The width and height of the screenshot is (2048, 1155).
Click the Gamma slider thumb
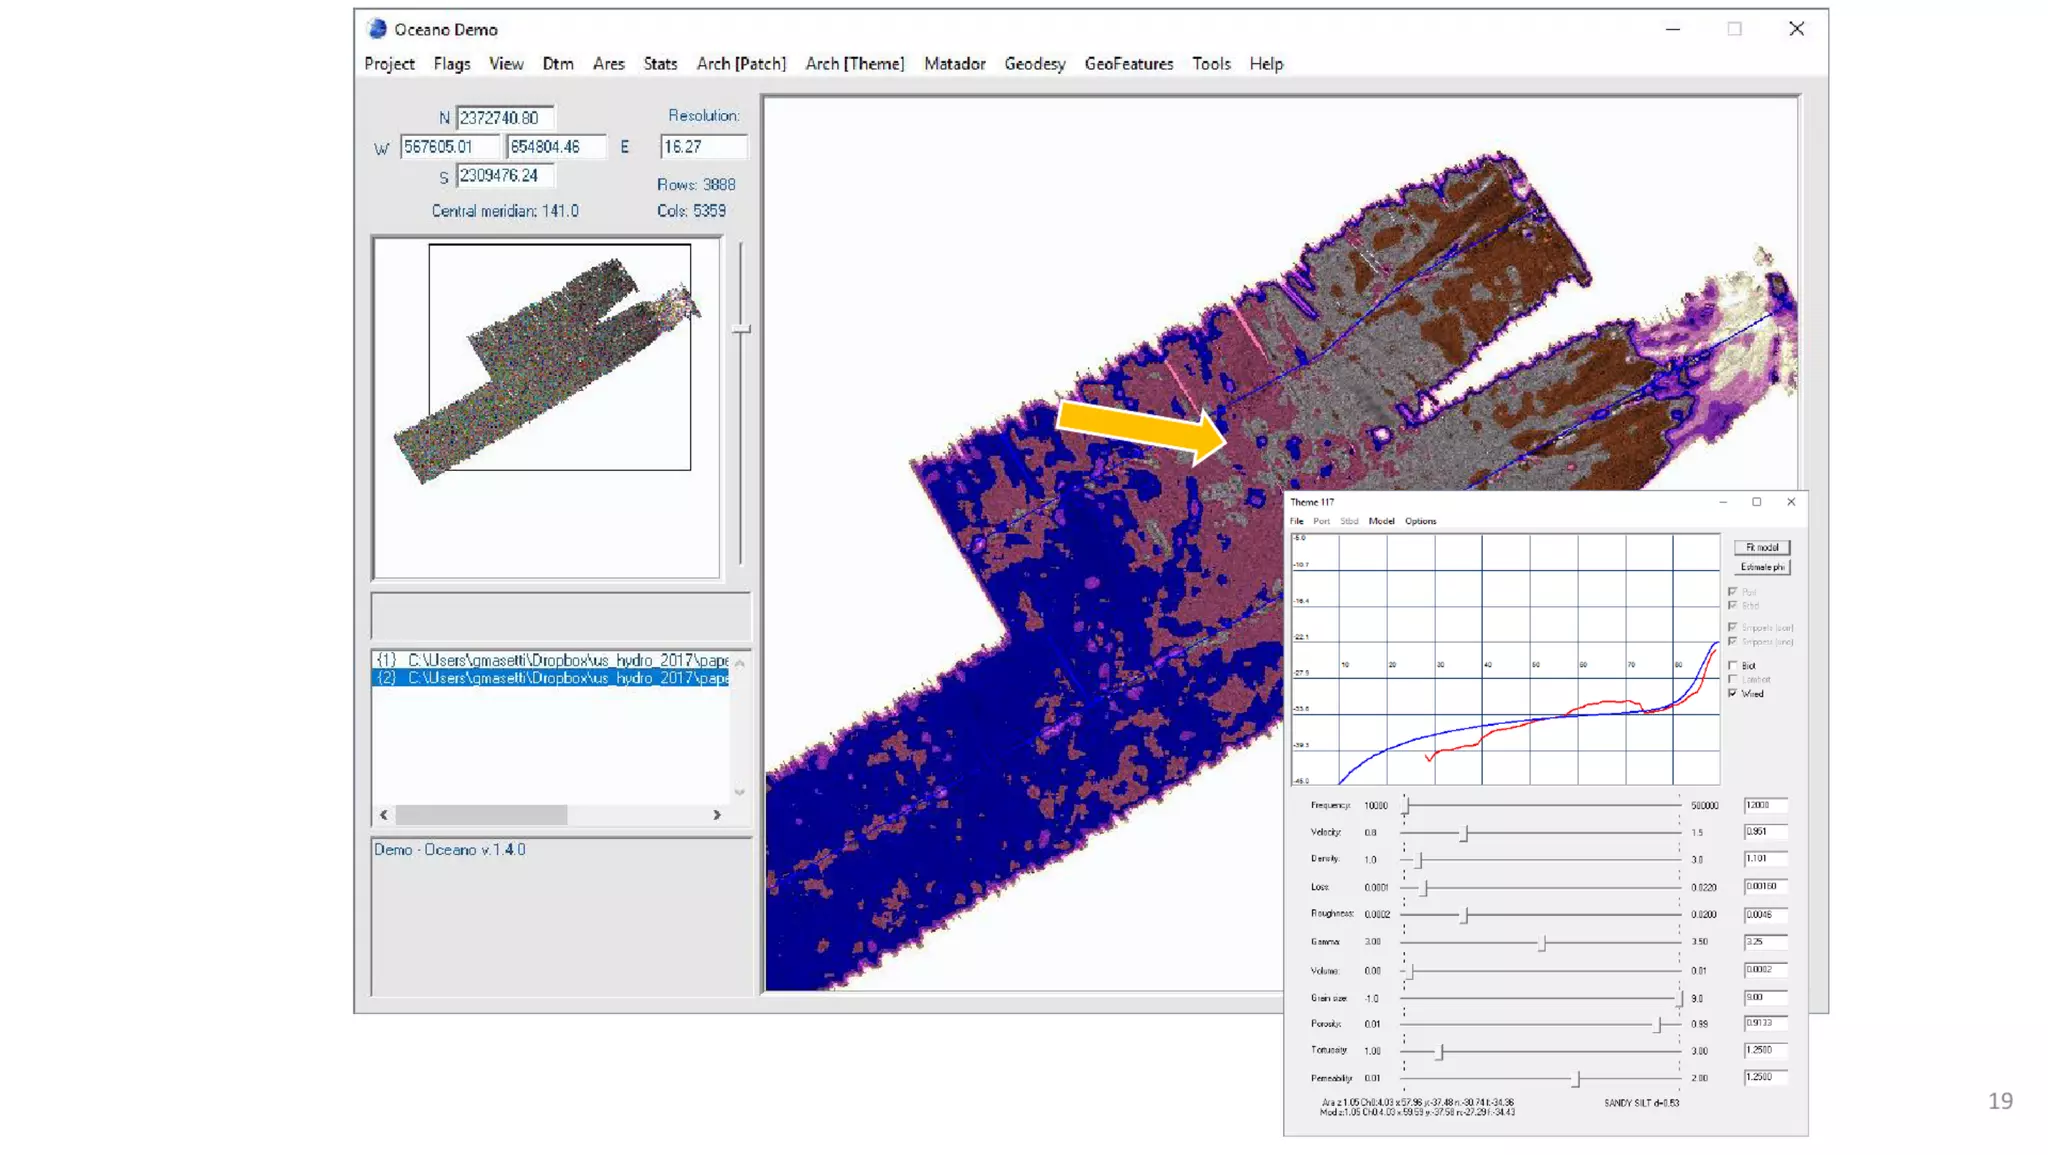(1542, 943)
